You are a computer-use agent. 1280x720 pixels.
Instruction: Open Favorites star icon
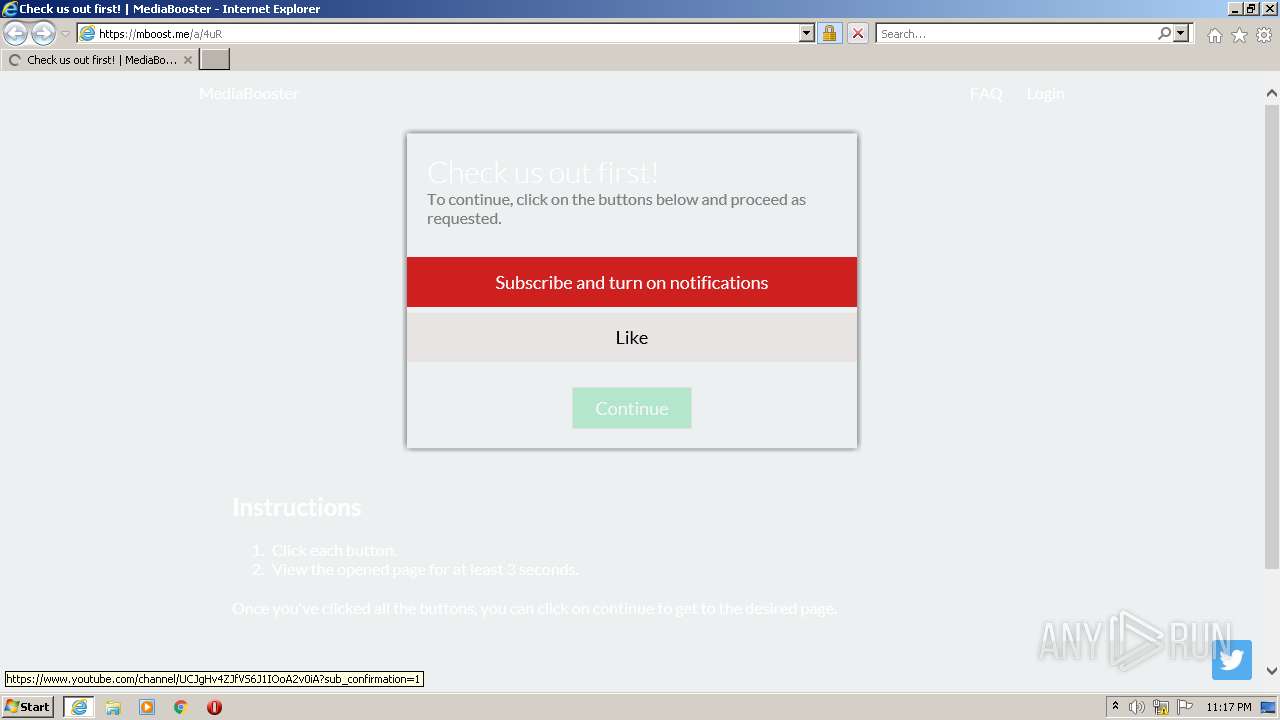[1239, 35]
